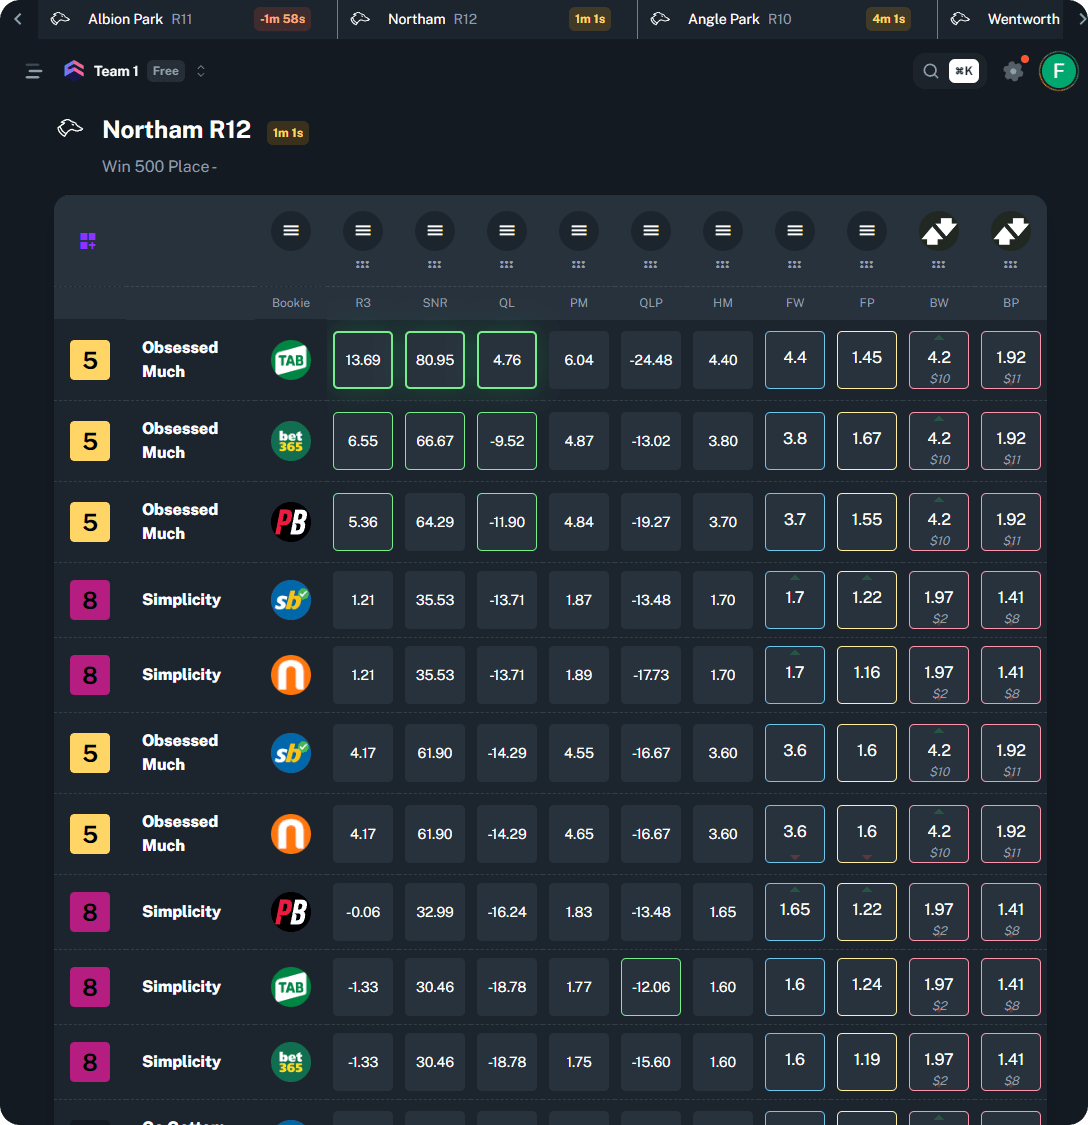This screenshot has height=1125, width=1088.
Task: Open the SNR column options menu
Action: (x=434, y=231)
